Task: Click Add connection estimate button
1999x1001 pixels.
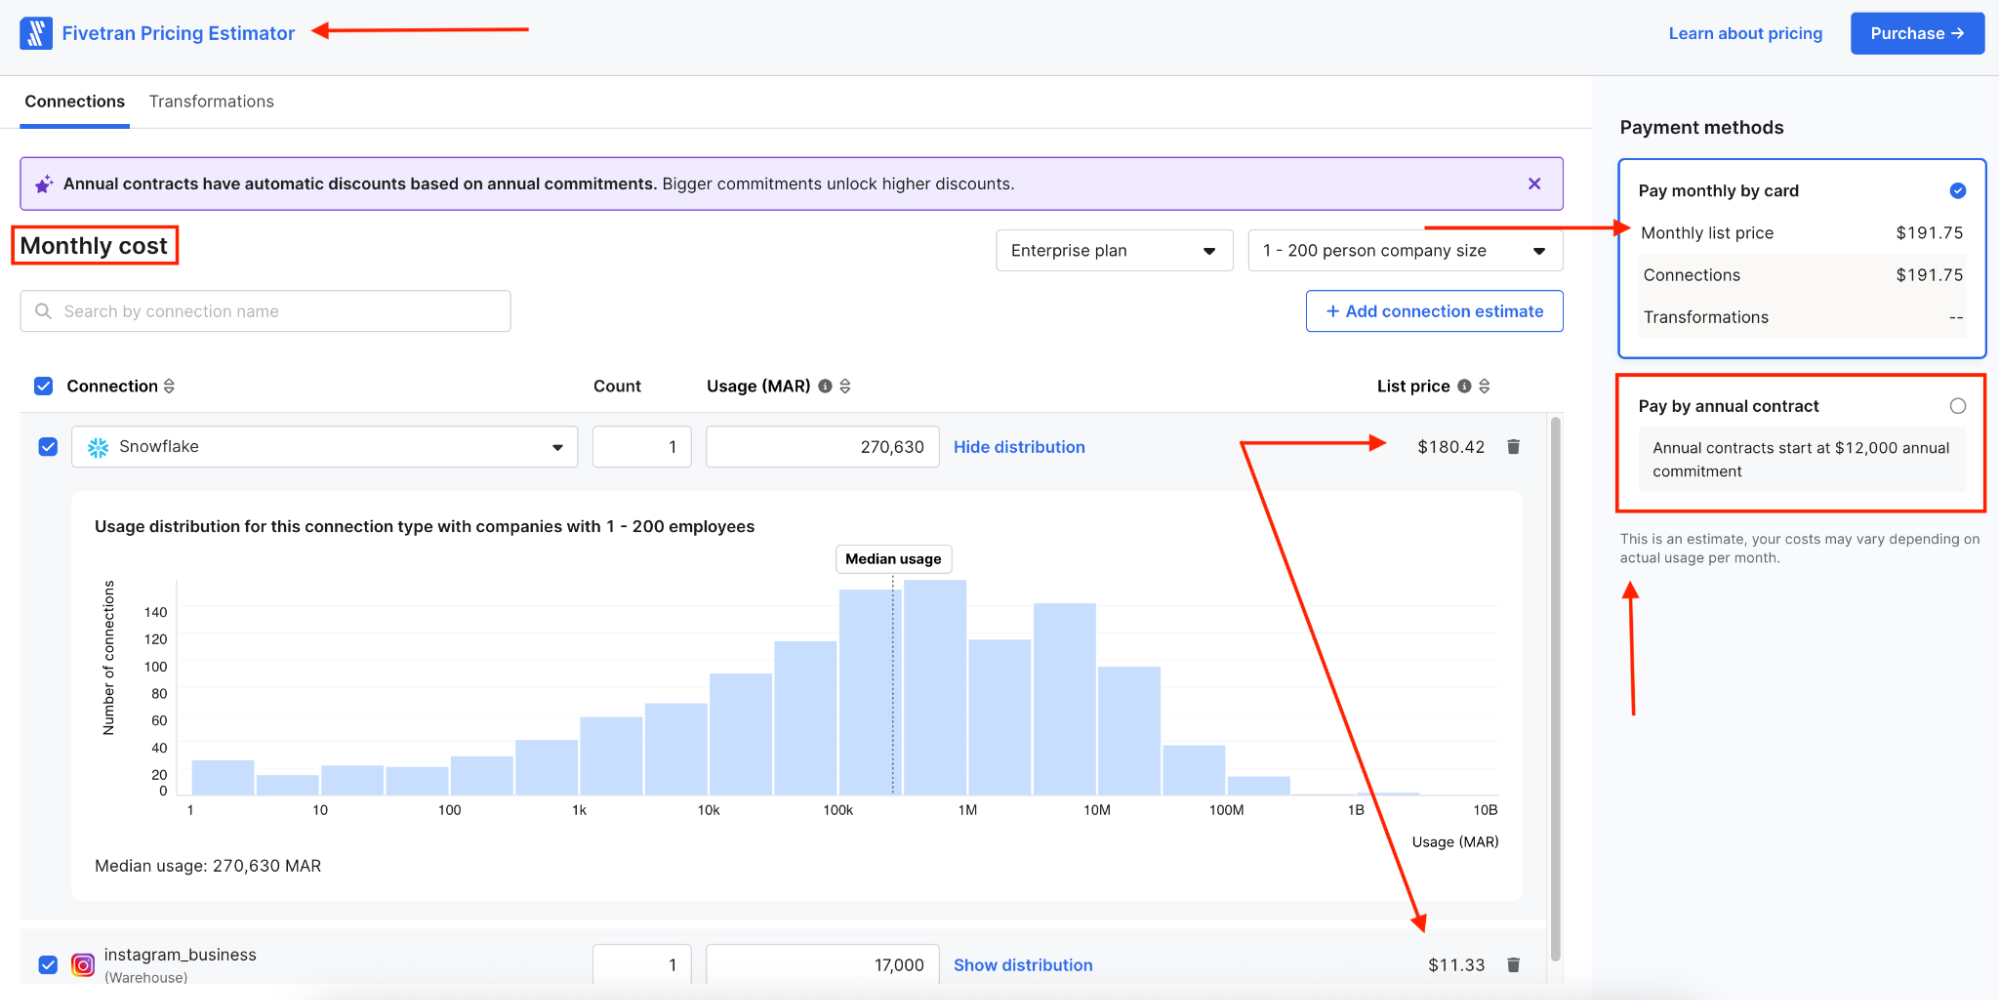Action: pyautogui.click(x=1434, y=311)
